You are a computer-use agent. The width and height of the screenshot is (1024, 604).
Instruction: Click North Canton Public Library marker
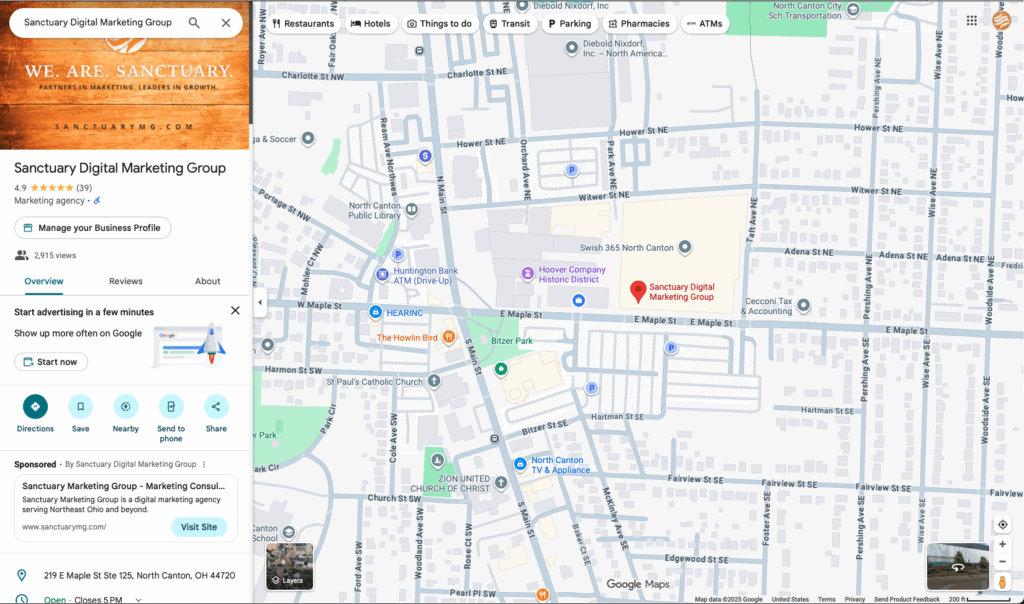pos(412,210)
